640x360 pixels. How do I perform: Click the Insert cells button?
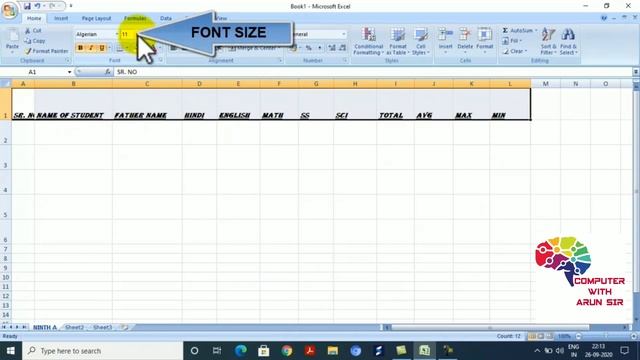(445, 40)
